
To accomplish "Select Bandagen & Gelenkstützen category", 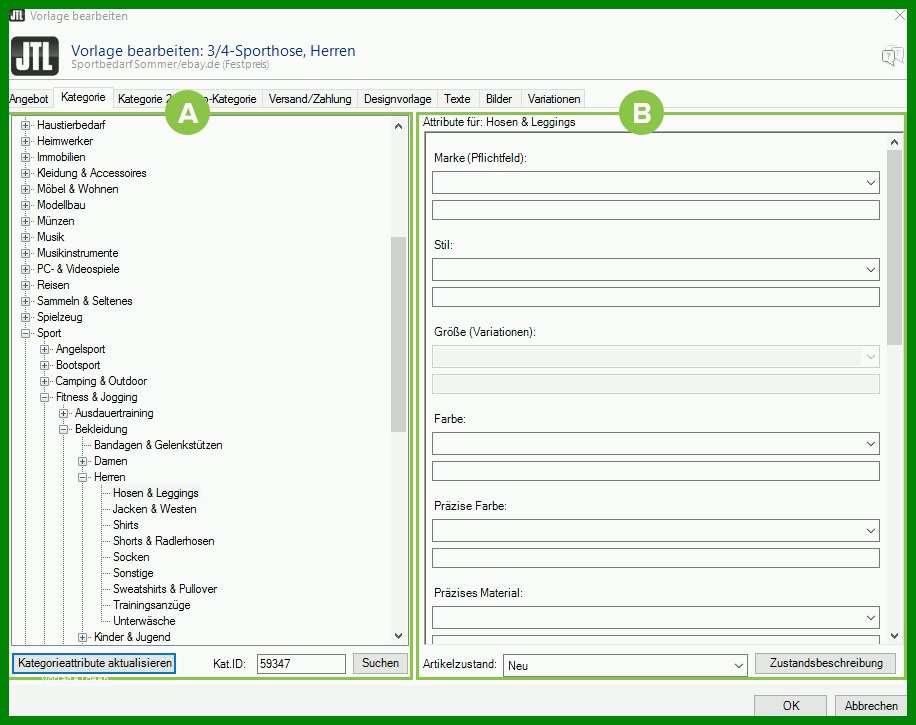I will pyautogui.click(x=158, y=446).
